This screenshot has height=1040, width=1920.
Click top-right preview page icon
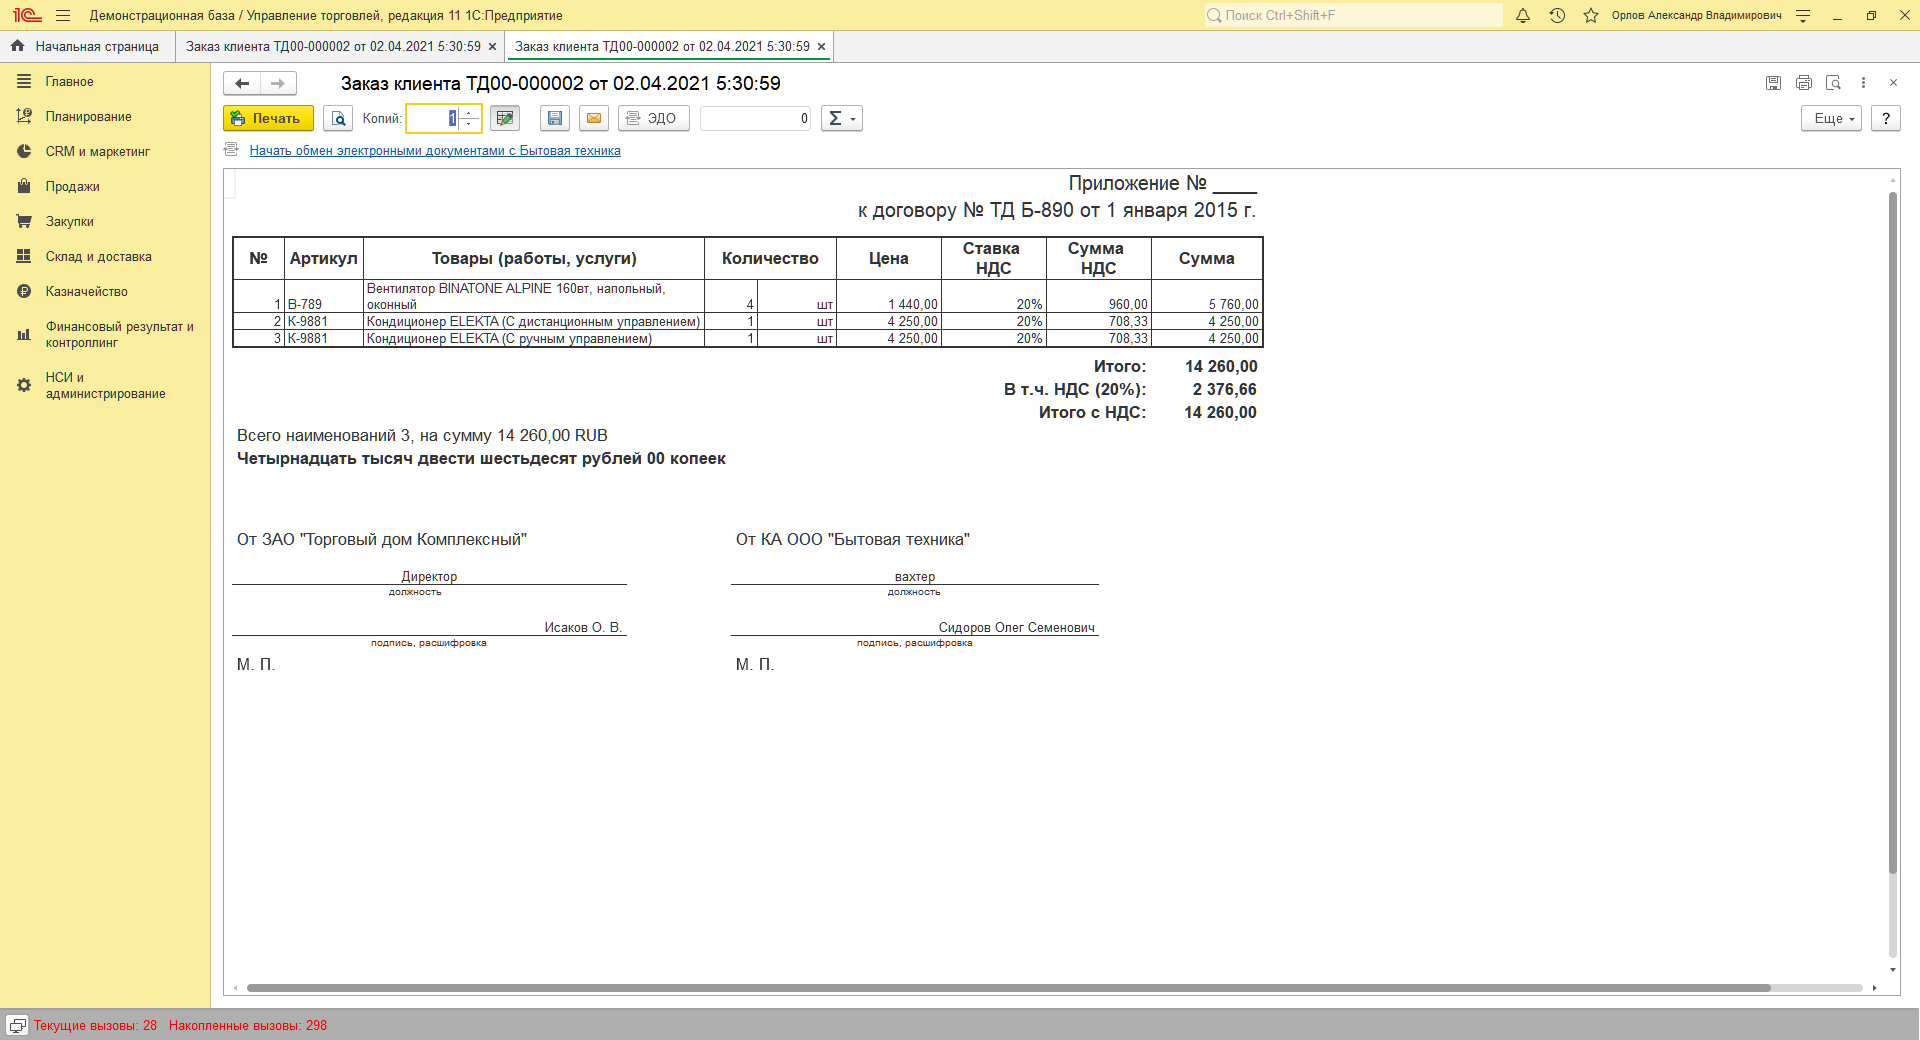coord(1833,83)
